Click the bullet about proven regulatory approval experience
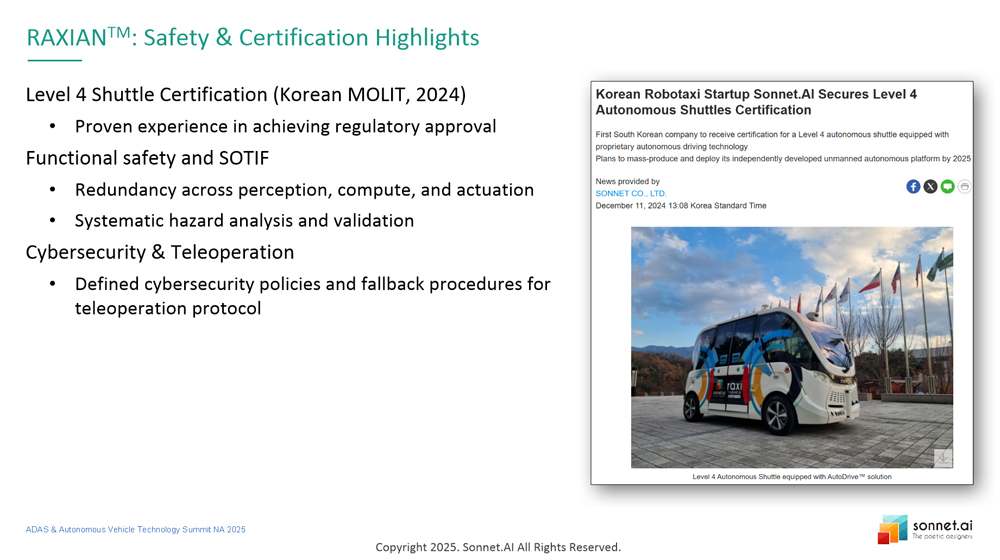The width and height of the screenshot is (1000, 560). 285,127
